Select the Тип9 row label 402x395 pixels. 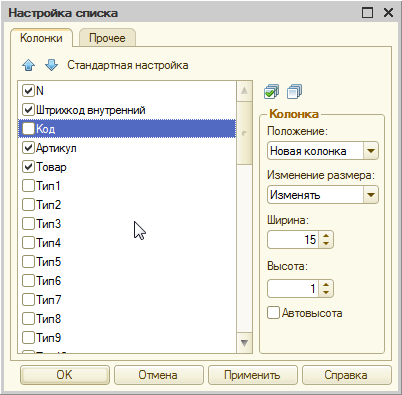coord(48,338)
